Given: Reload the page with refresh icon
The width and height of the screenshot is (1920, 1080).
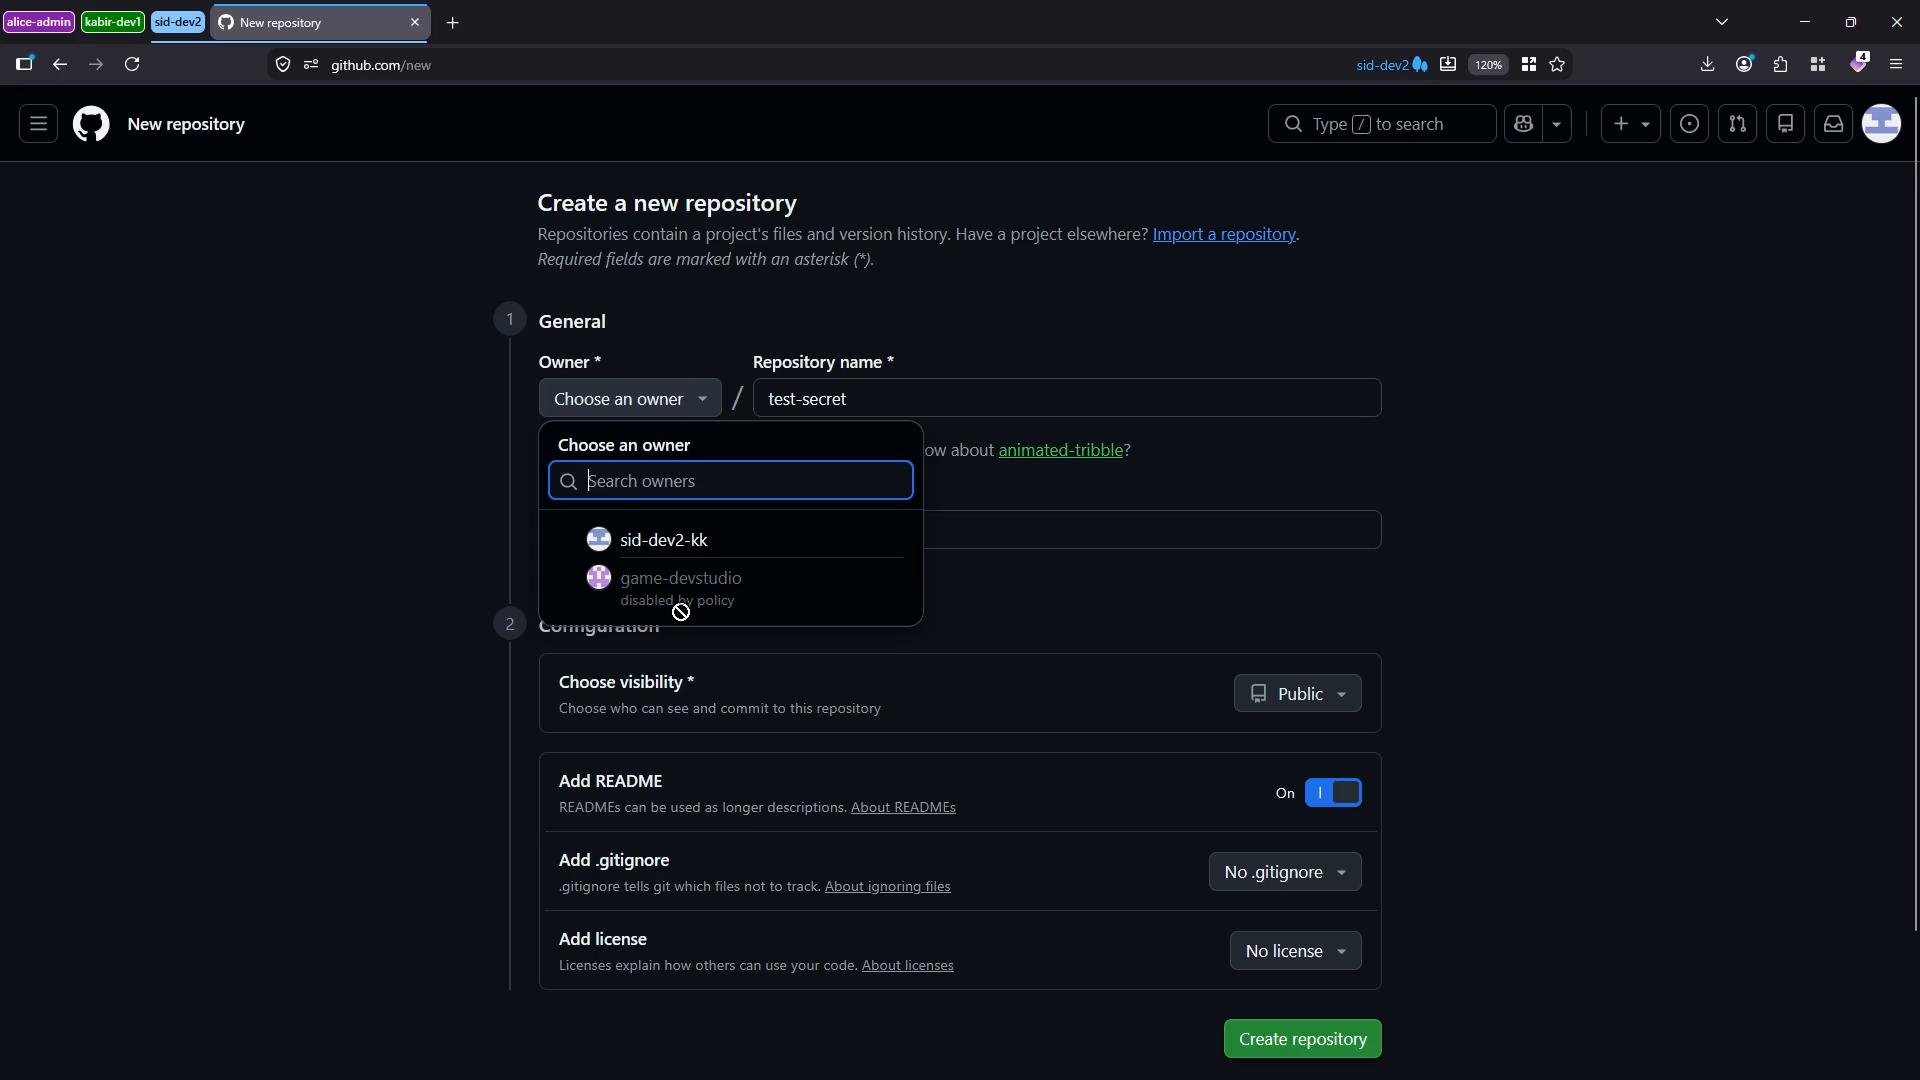Looking at the screenshot, I should [132, 64].
